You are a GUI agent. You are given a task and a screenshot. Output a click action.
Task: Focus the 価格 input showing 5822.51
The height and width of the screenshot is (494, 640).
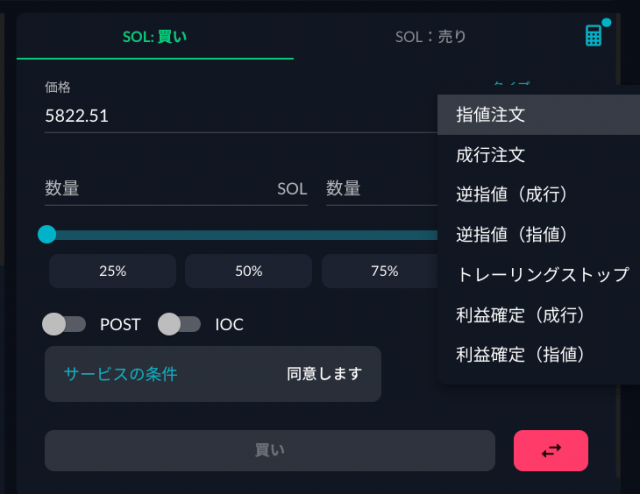coord(241,116)
